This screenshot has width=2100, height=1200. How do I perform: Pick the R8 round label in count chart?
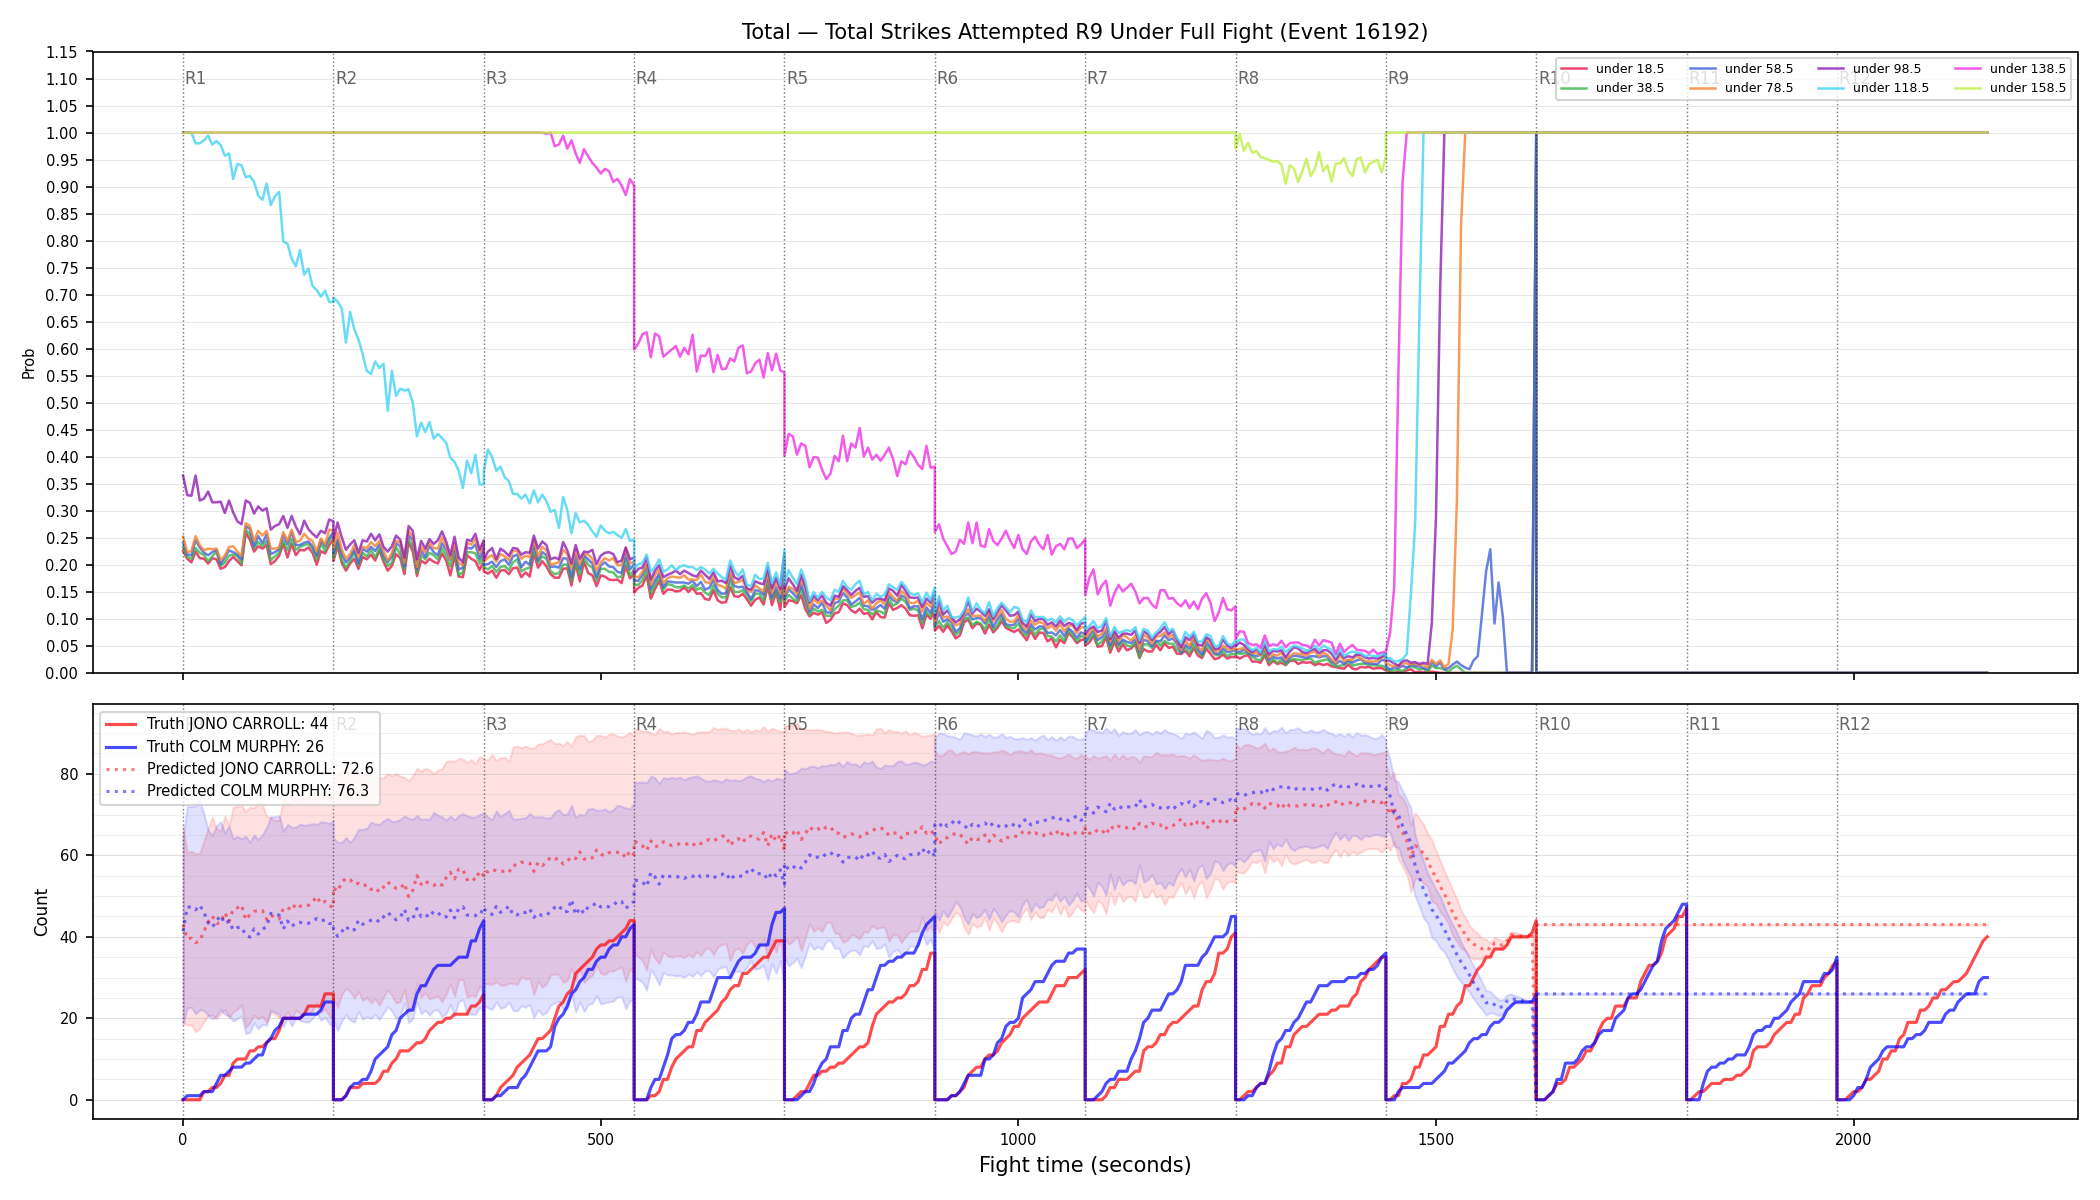pyautogui.click(x=1248, y=724)
